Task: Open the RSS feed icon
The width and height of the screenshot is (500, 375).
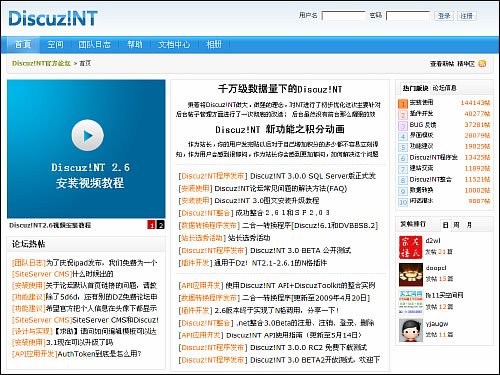Action: click(482, 63)
